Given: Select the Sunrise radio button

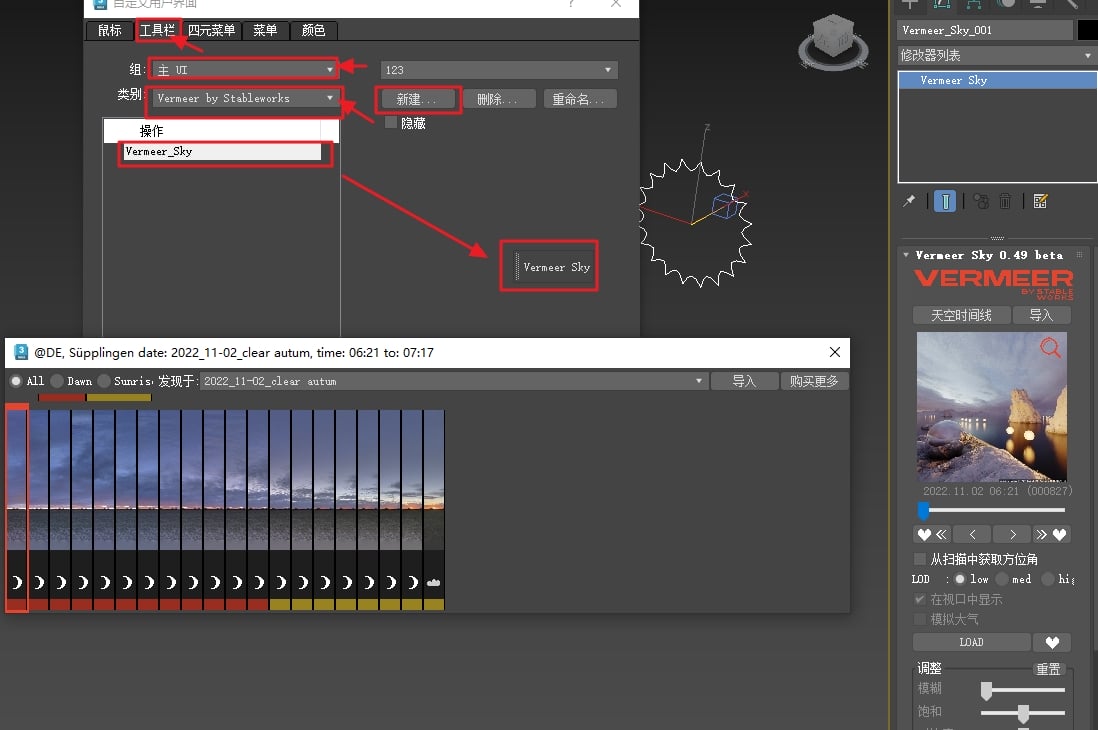Looking at the screenshot, I should click(104, 381).
